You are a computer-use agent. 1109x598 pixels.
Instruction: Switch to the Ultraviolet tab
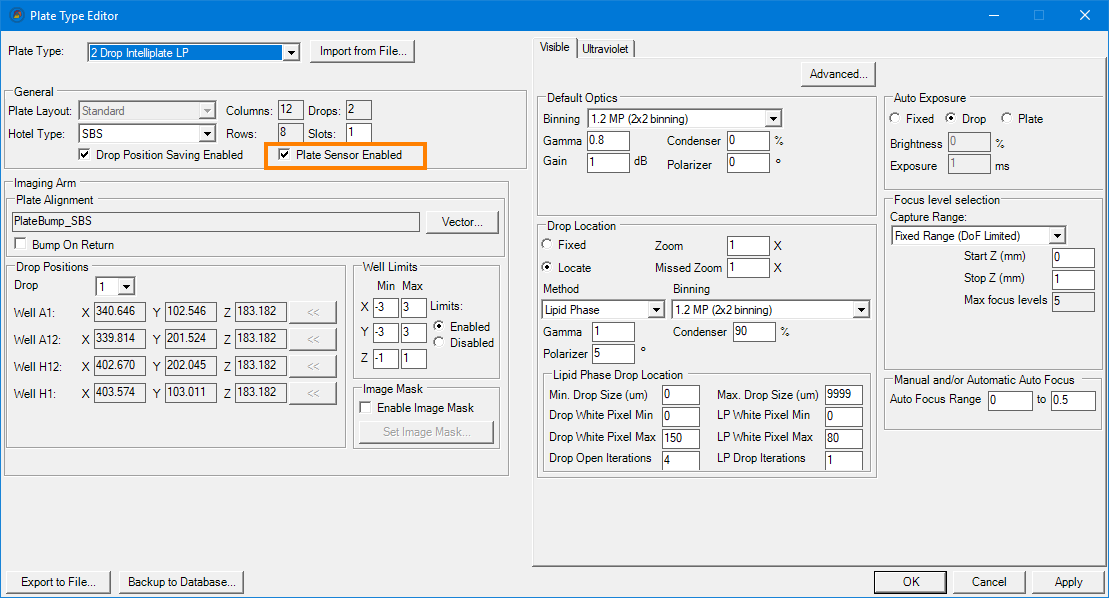[605, 48]
